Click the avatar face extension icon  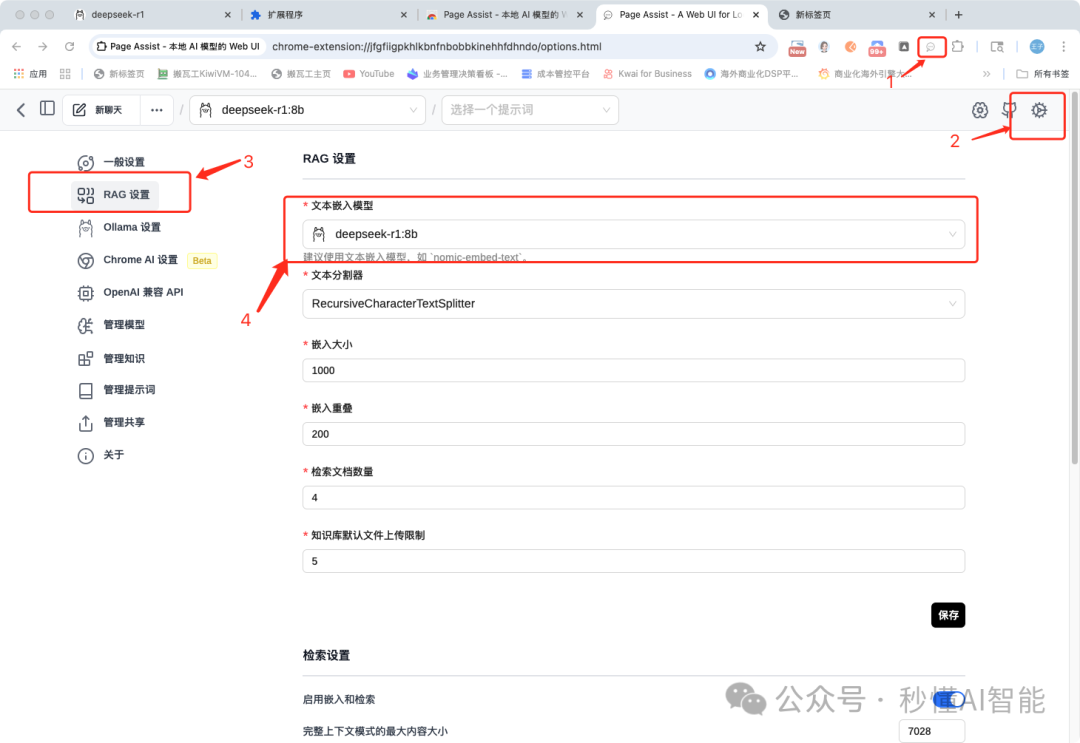click(824, 47)
